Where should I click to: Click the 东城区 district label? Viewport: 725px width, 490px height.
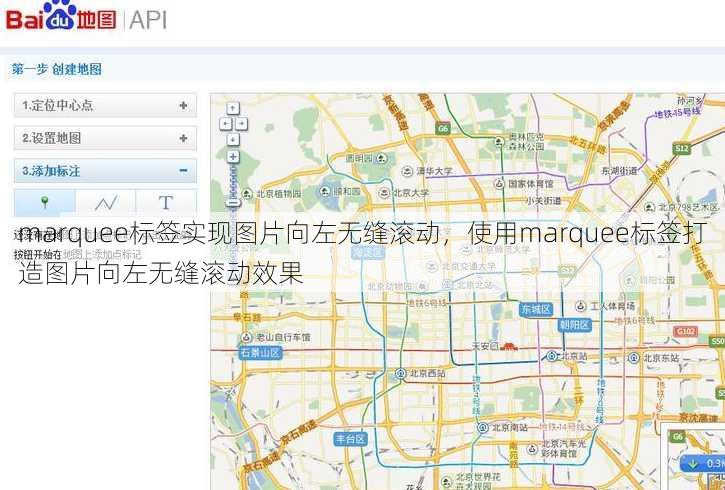coord(536,309)
